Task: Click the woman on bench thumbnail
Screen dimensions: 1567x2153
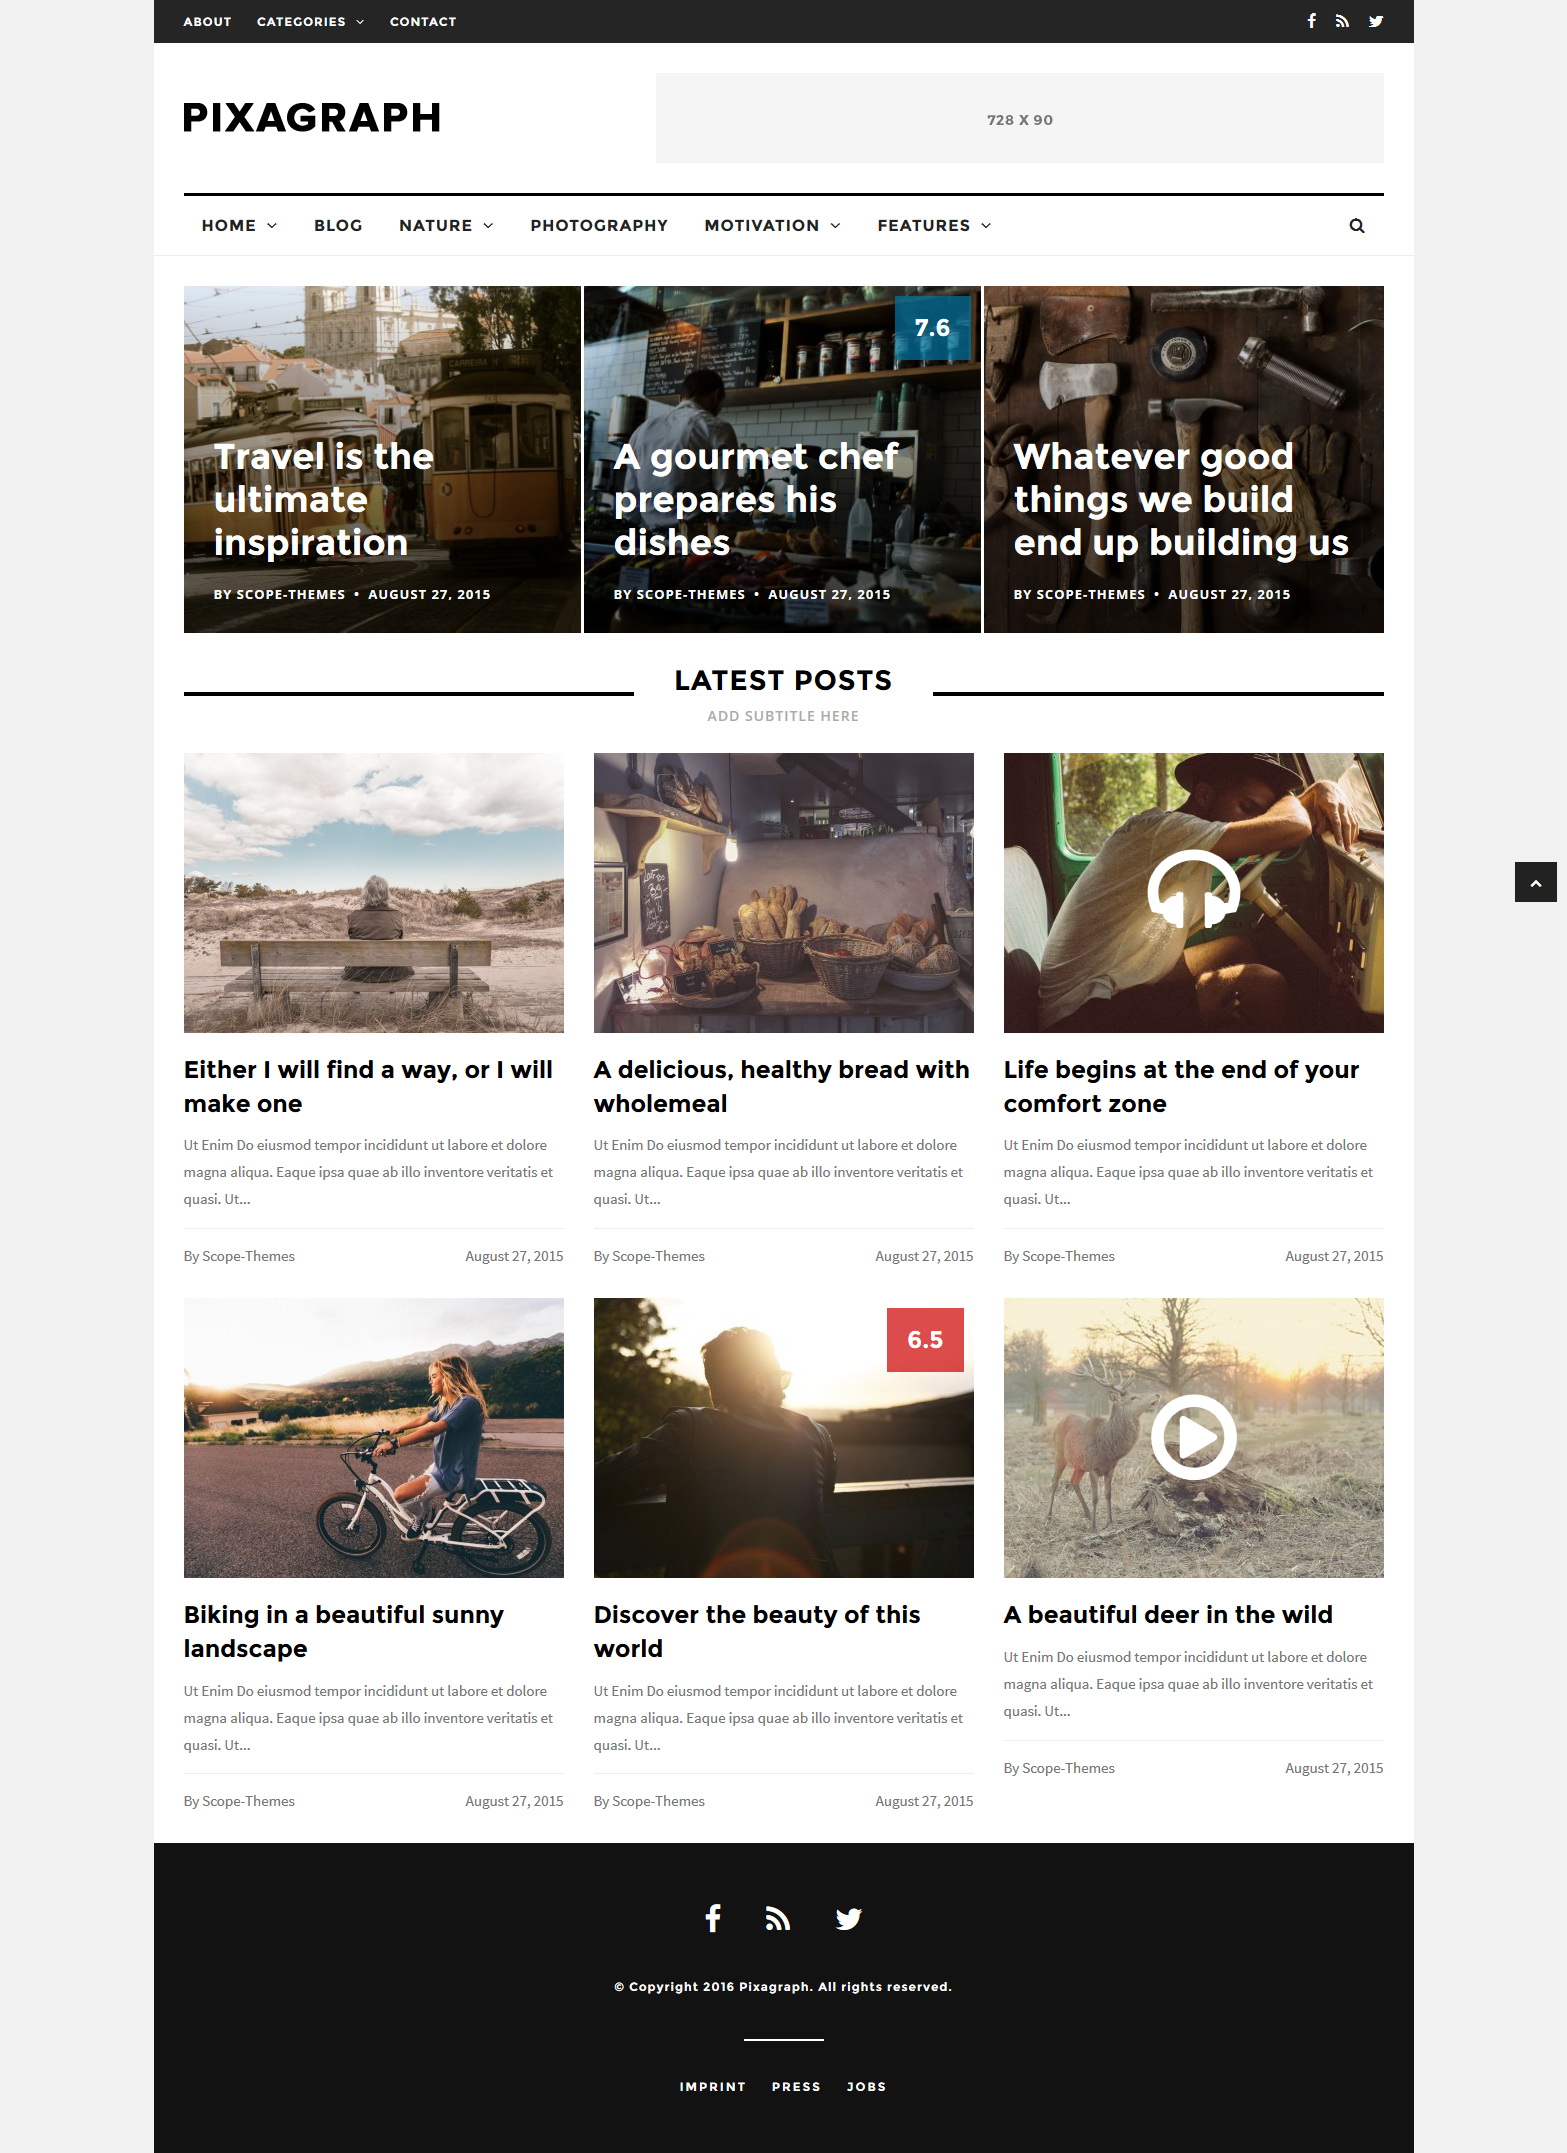Action: [374, 893]
